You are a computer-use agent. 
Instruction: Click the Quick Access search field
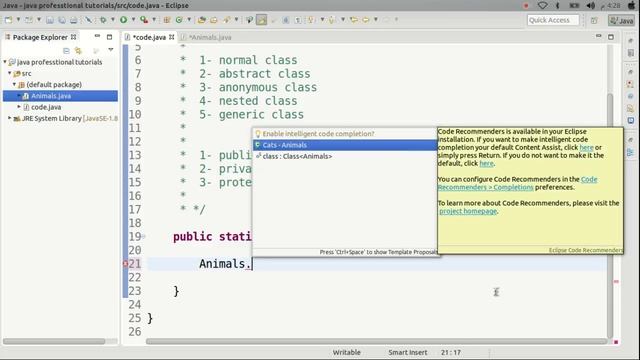point(553,20)
